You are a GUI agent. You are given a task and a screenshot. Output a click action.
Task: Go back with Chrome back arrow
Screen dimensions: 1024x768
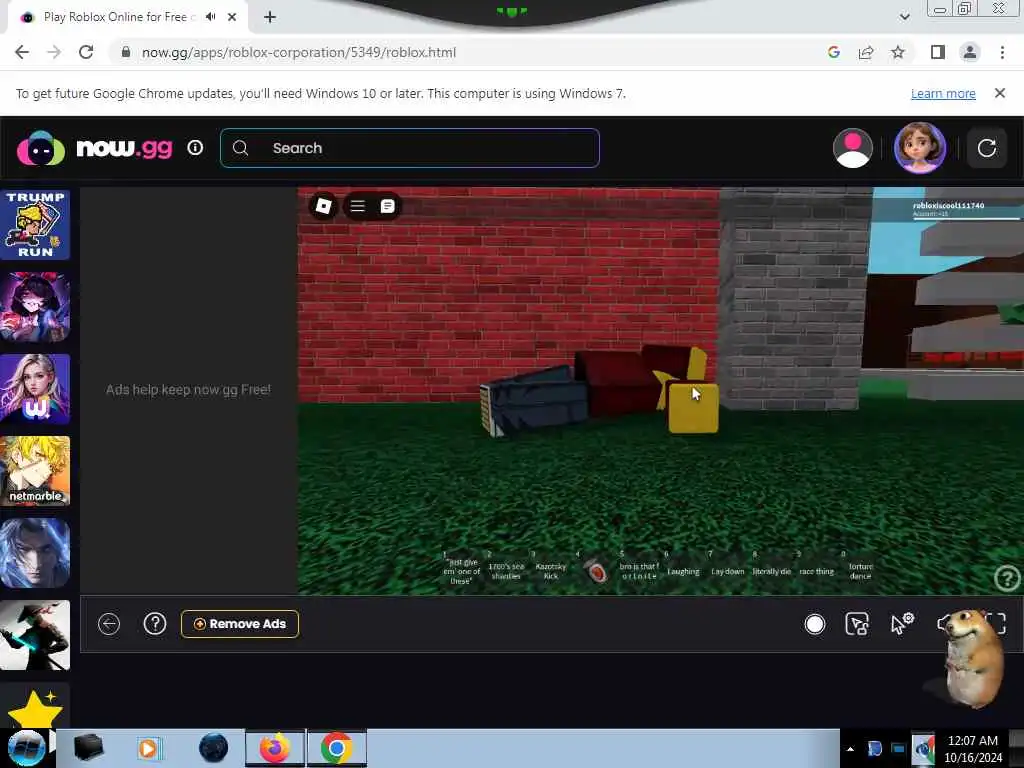tap(22, 52)
